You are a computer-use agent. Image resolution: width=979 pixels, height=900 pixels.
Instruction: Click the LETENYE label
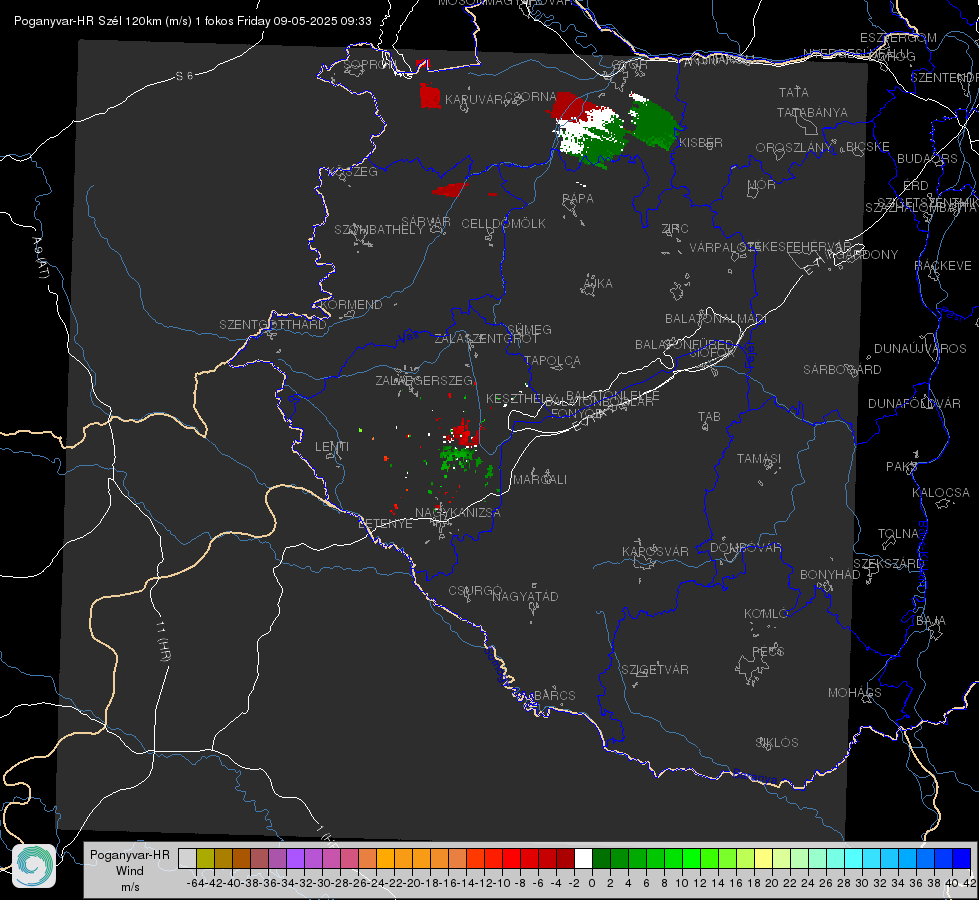[x=385, y=523]
